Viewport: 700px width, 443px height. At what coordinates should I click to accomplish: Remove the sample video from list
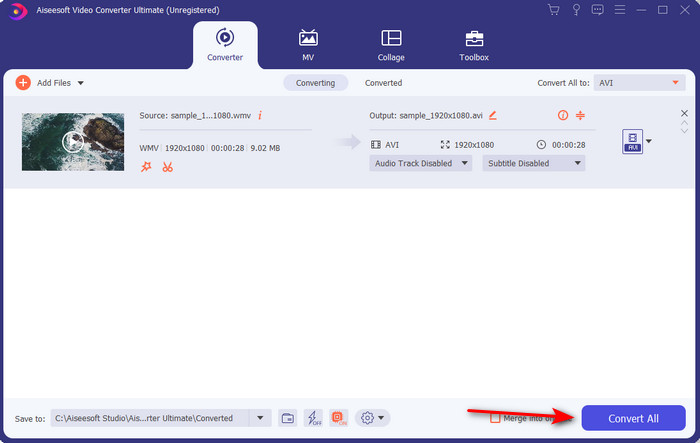pyautogui.click(x=684, y=113)
